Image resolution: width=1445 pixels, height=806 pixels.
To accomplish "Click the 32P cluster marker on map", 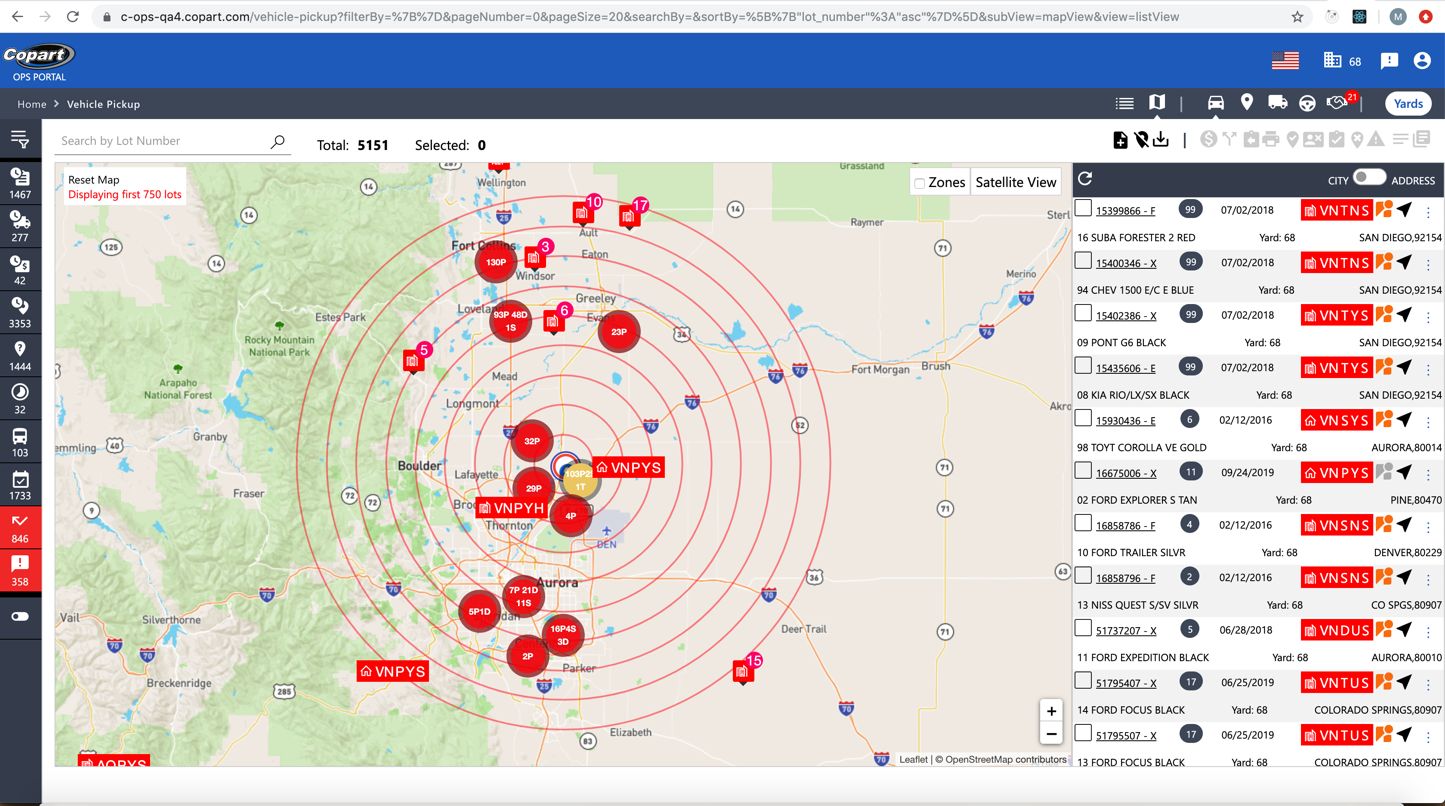I will pyautogui.click(x=532, y=440).
